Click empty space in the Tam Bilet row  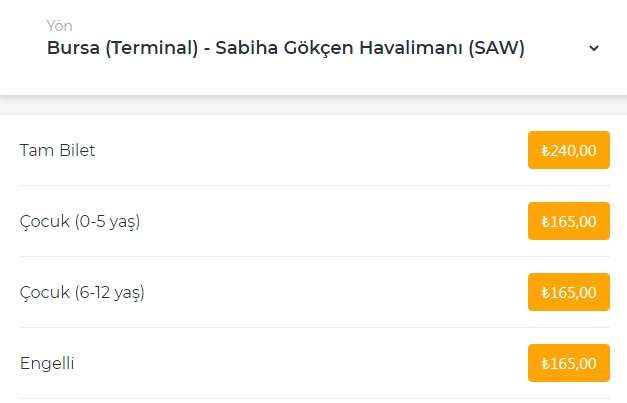(x=300, y=151)
